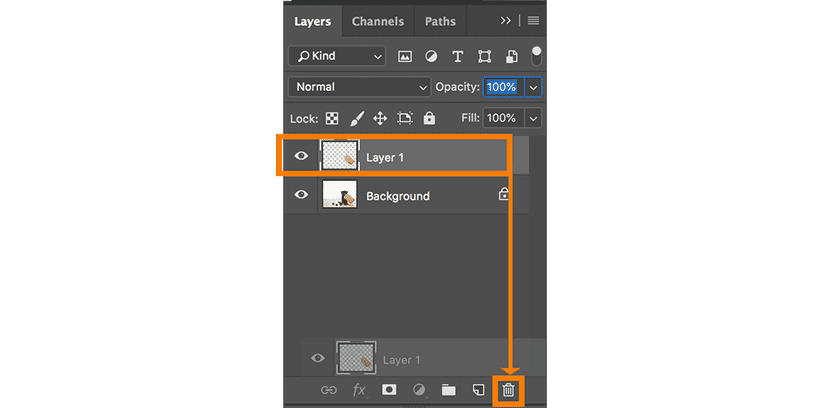Screen dimensions: 830x408
Task: Click the trash icon to delete layer
Action: point(508,389)
